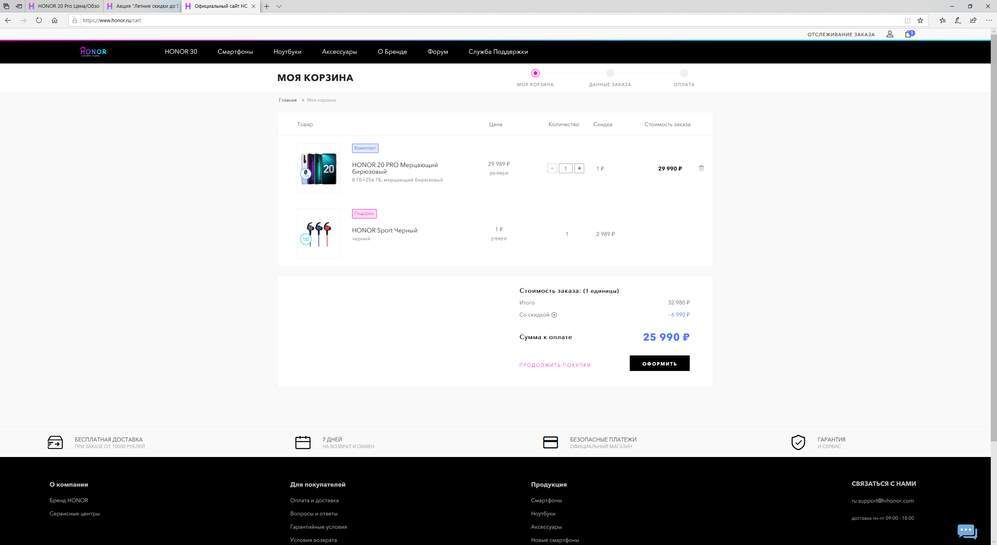The width and height of the screenshot is (997, 545).
Task: Open the 'Смартфоны' navigation menu
Action: (235, 52)
